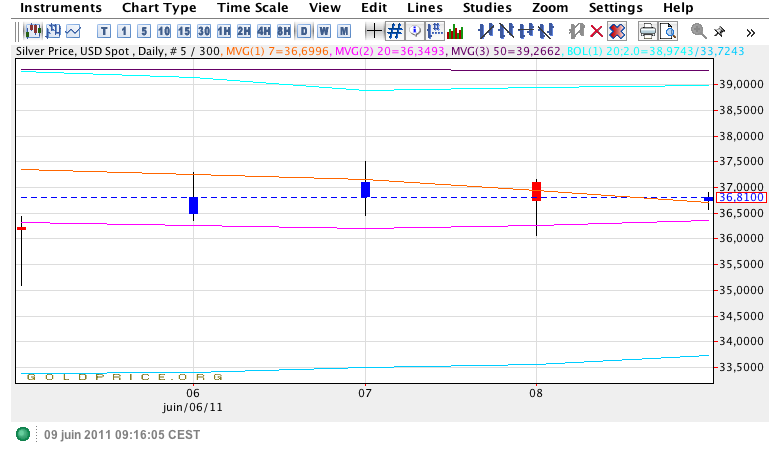
Task: Click the red 36,8100 price marker
Action: click(741, 198)
